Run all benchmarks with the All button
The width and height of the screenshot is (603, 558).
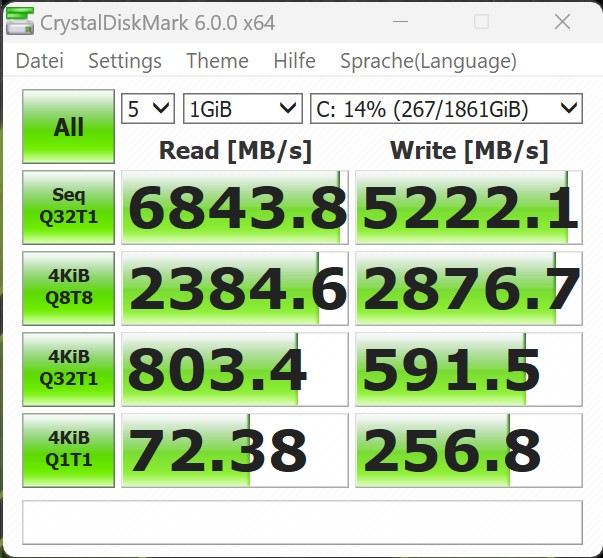[x=68, y=127]
